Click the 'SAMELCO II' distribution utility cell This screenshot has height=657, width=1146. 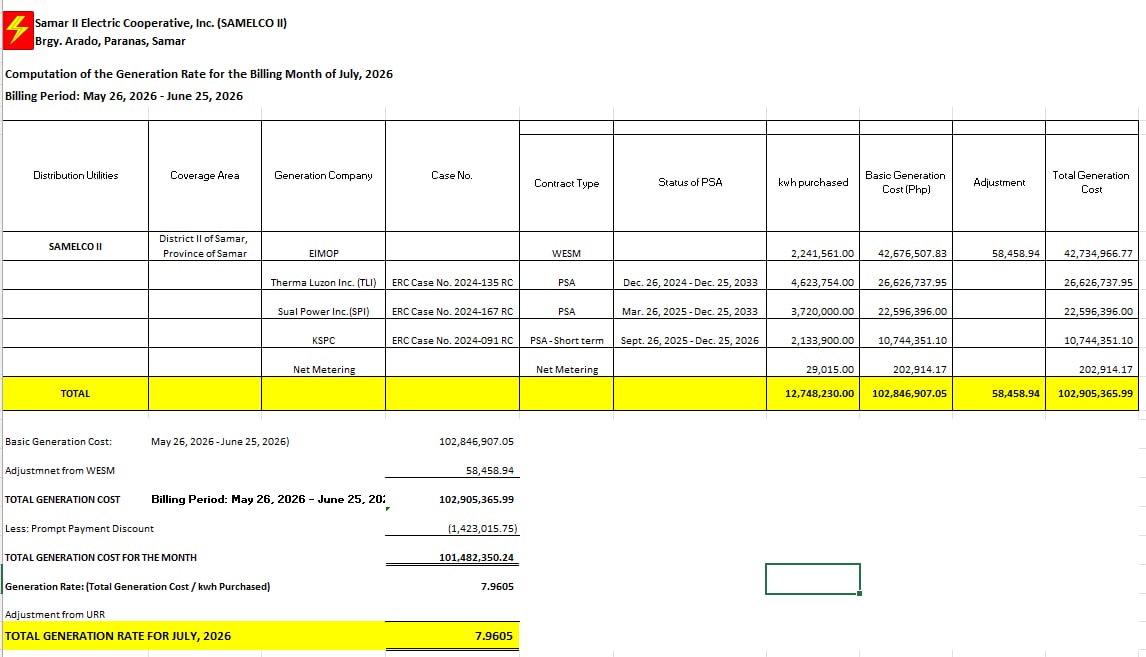point(75,246)
